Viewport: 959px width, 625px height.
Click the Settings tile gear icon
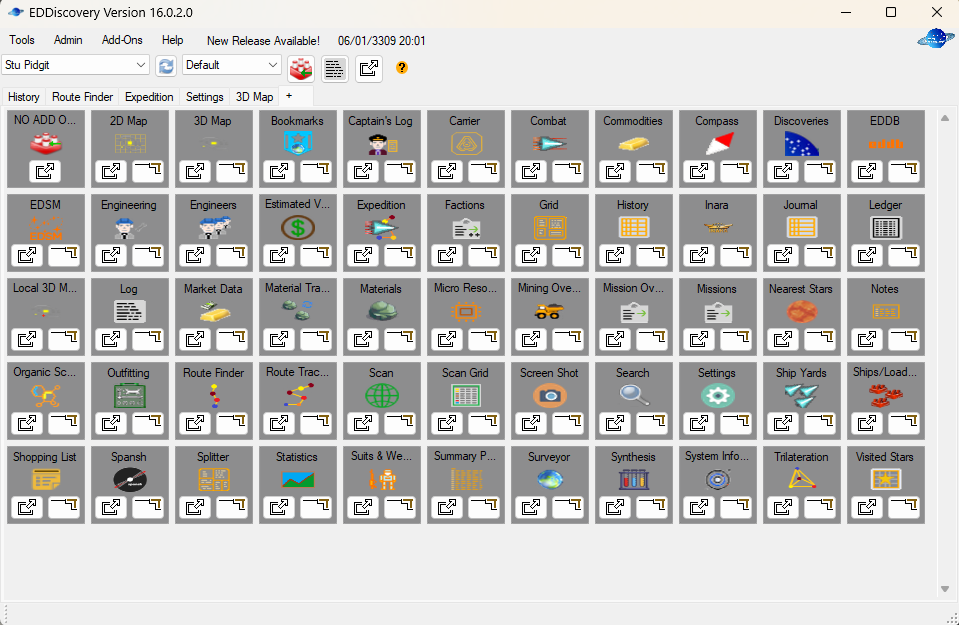point(718,396)
